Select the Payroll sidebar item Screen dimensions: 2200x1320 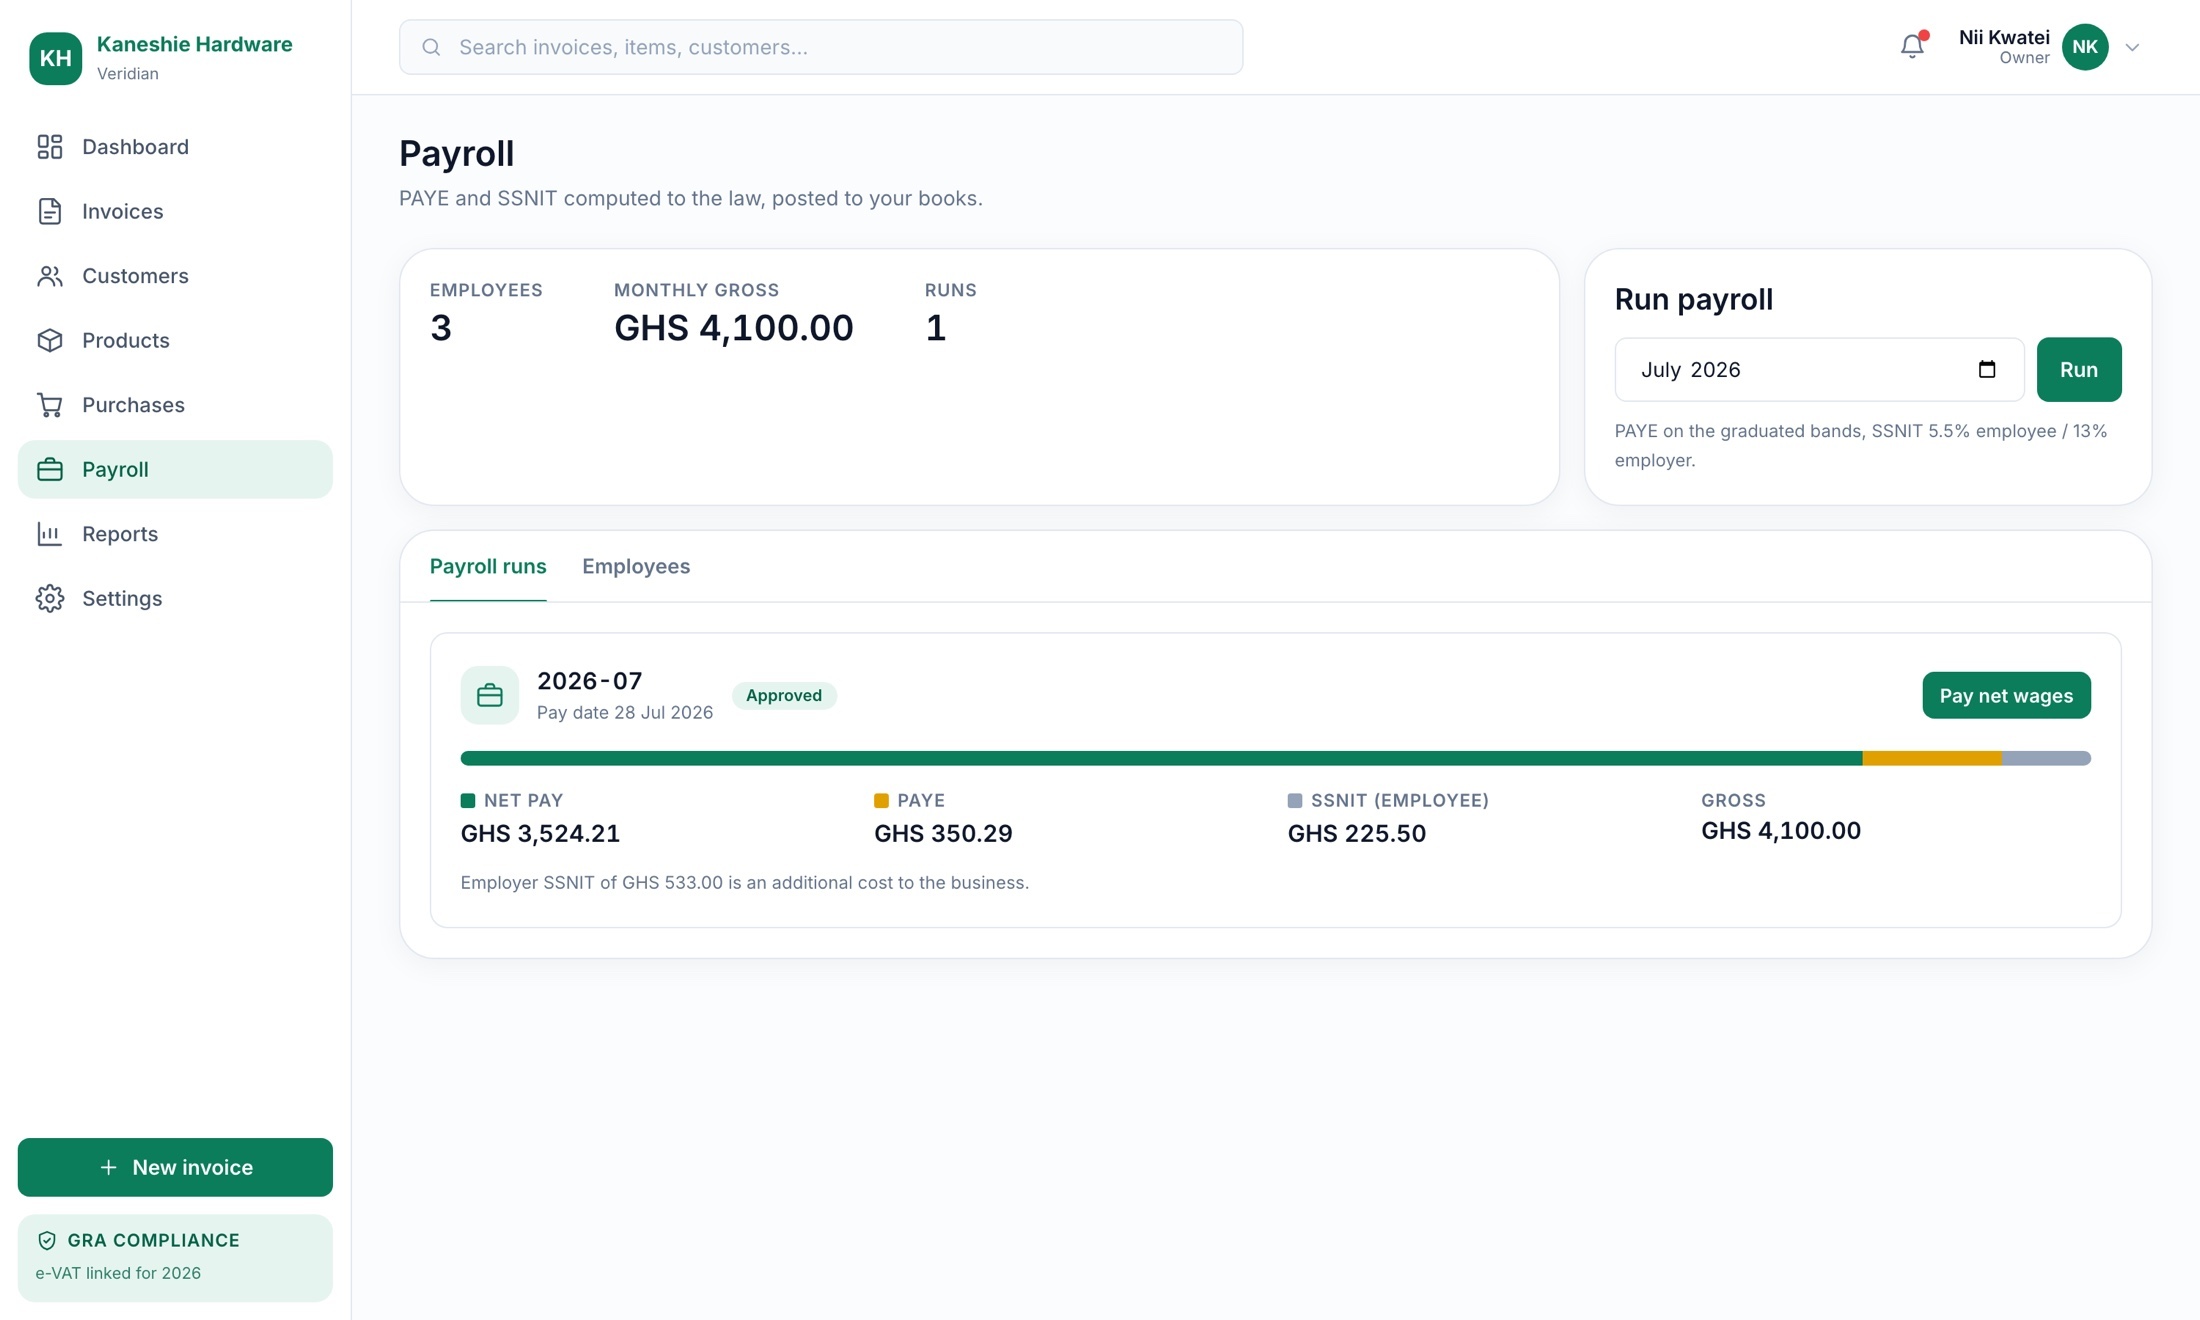[175, 469]
